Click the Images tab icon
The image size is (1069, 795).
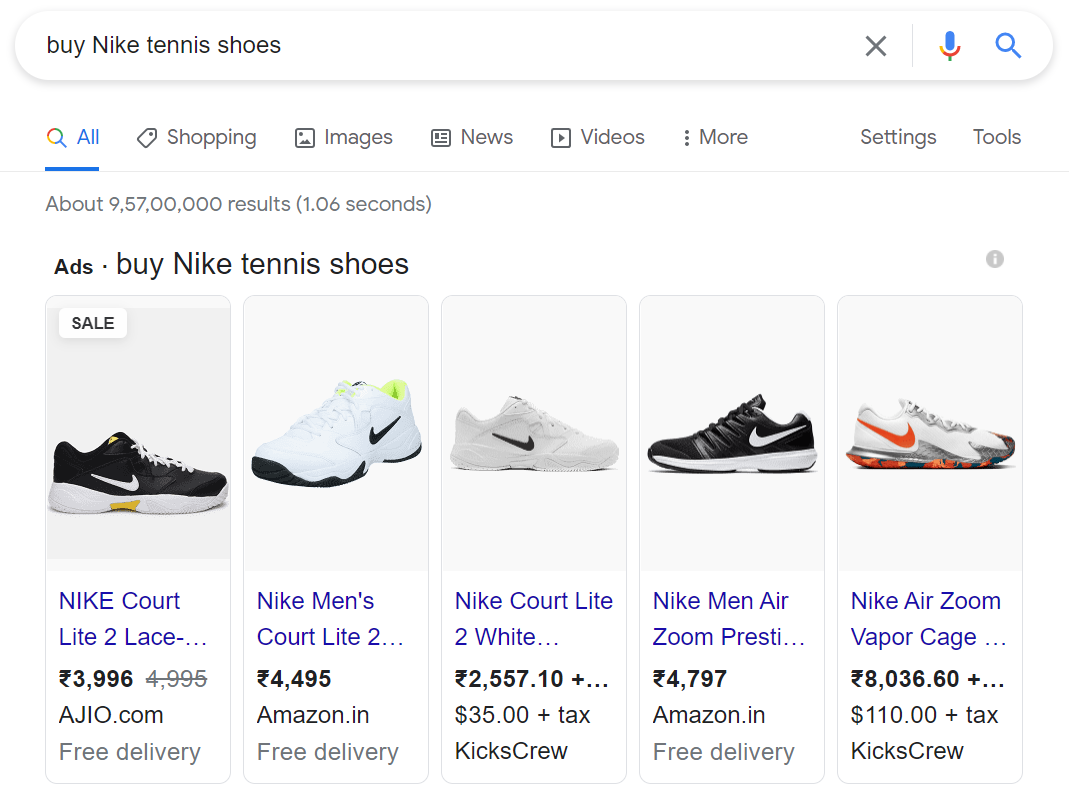tap(303, 137)
